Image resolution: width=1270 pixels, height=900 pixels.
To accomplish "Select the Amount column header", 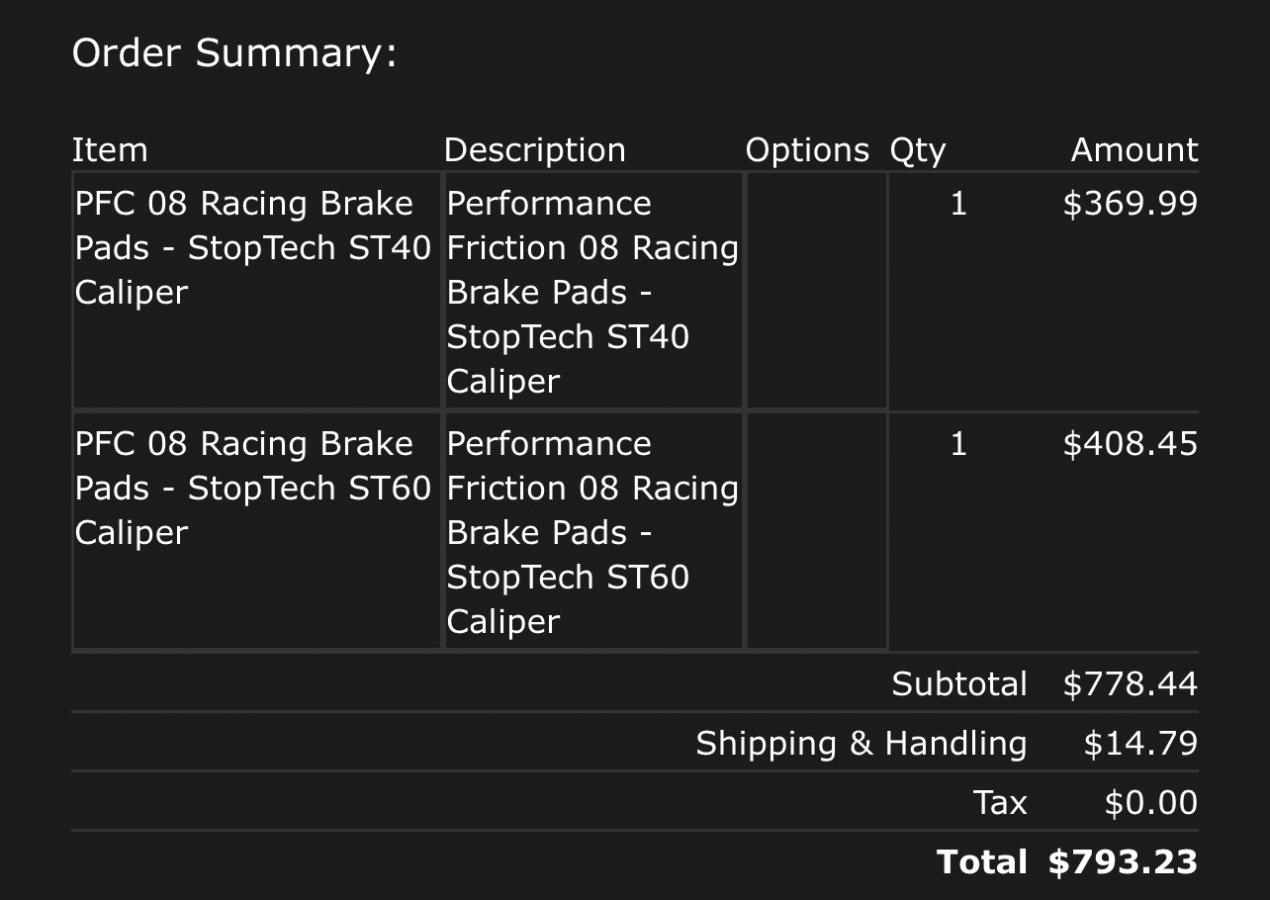I will (1134, 150).
